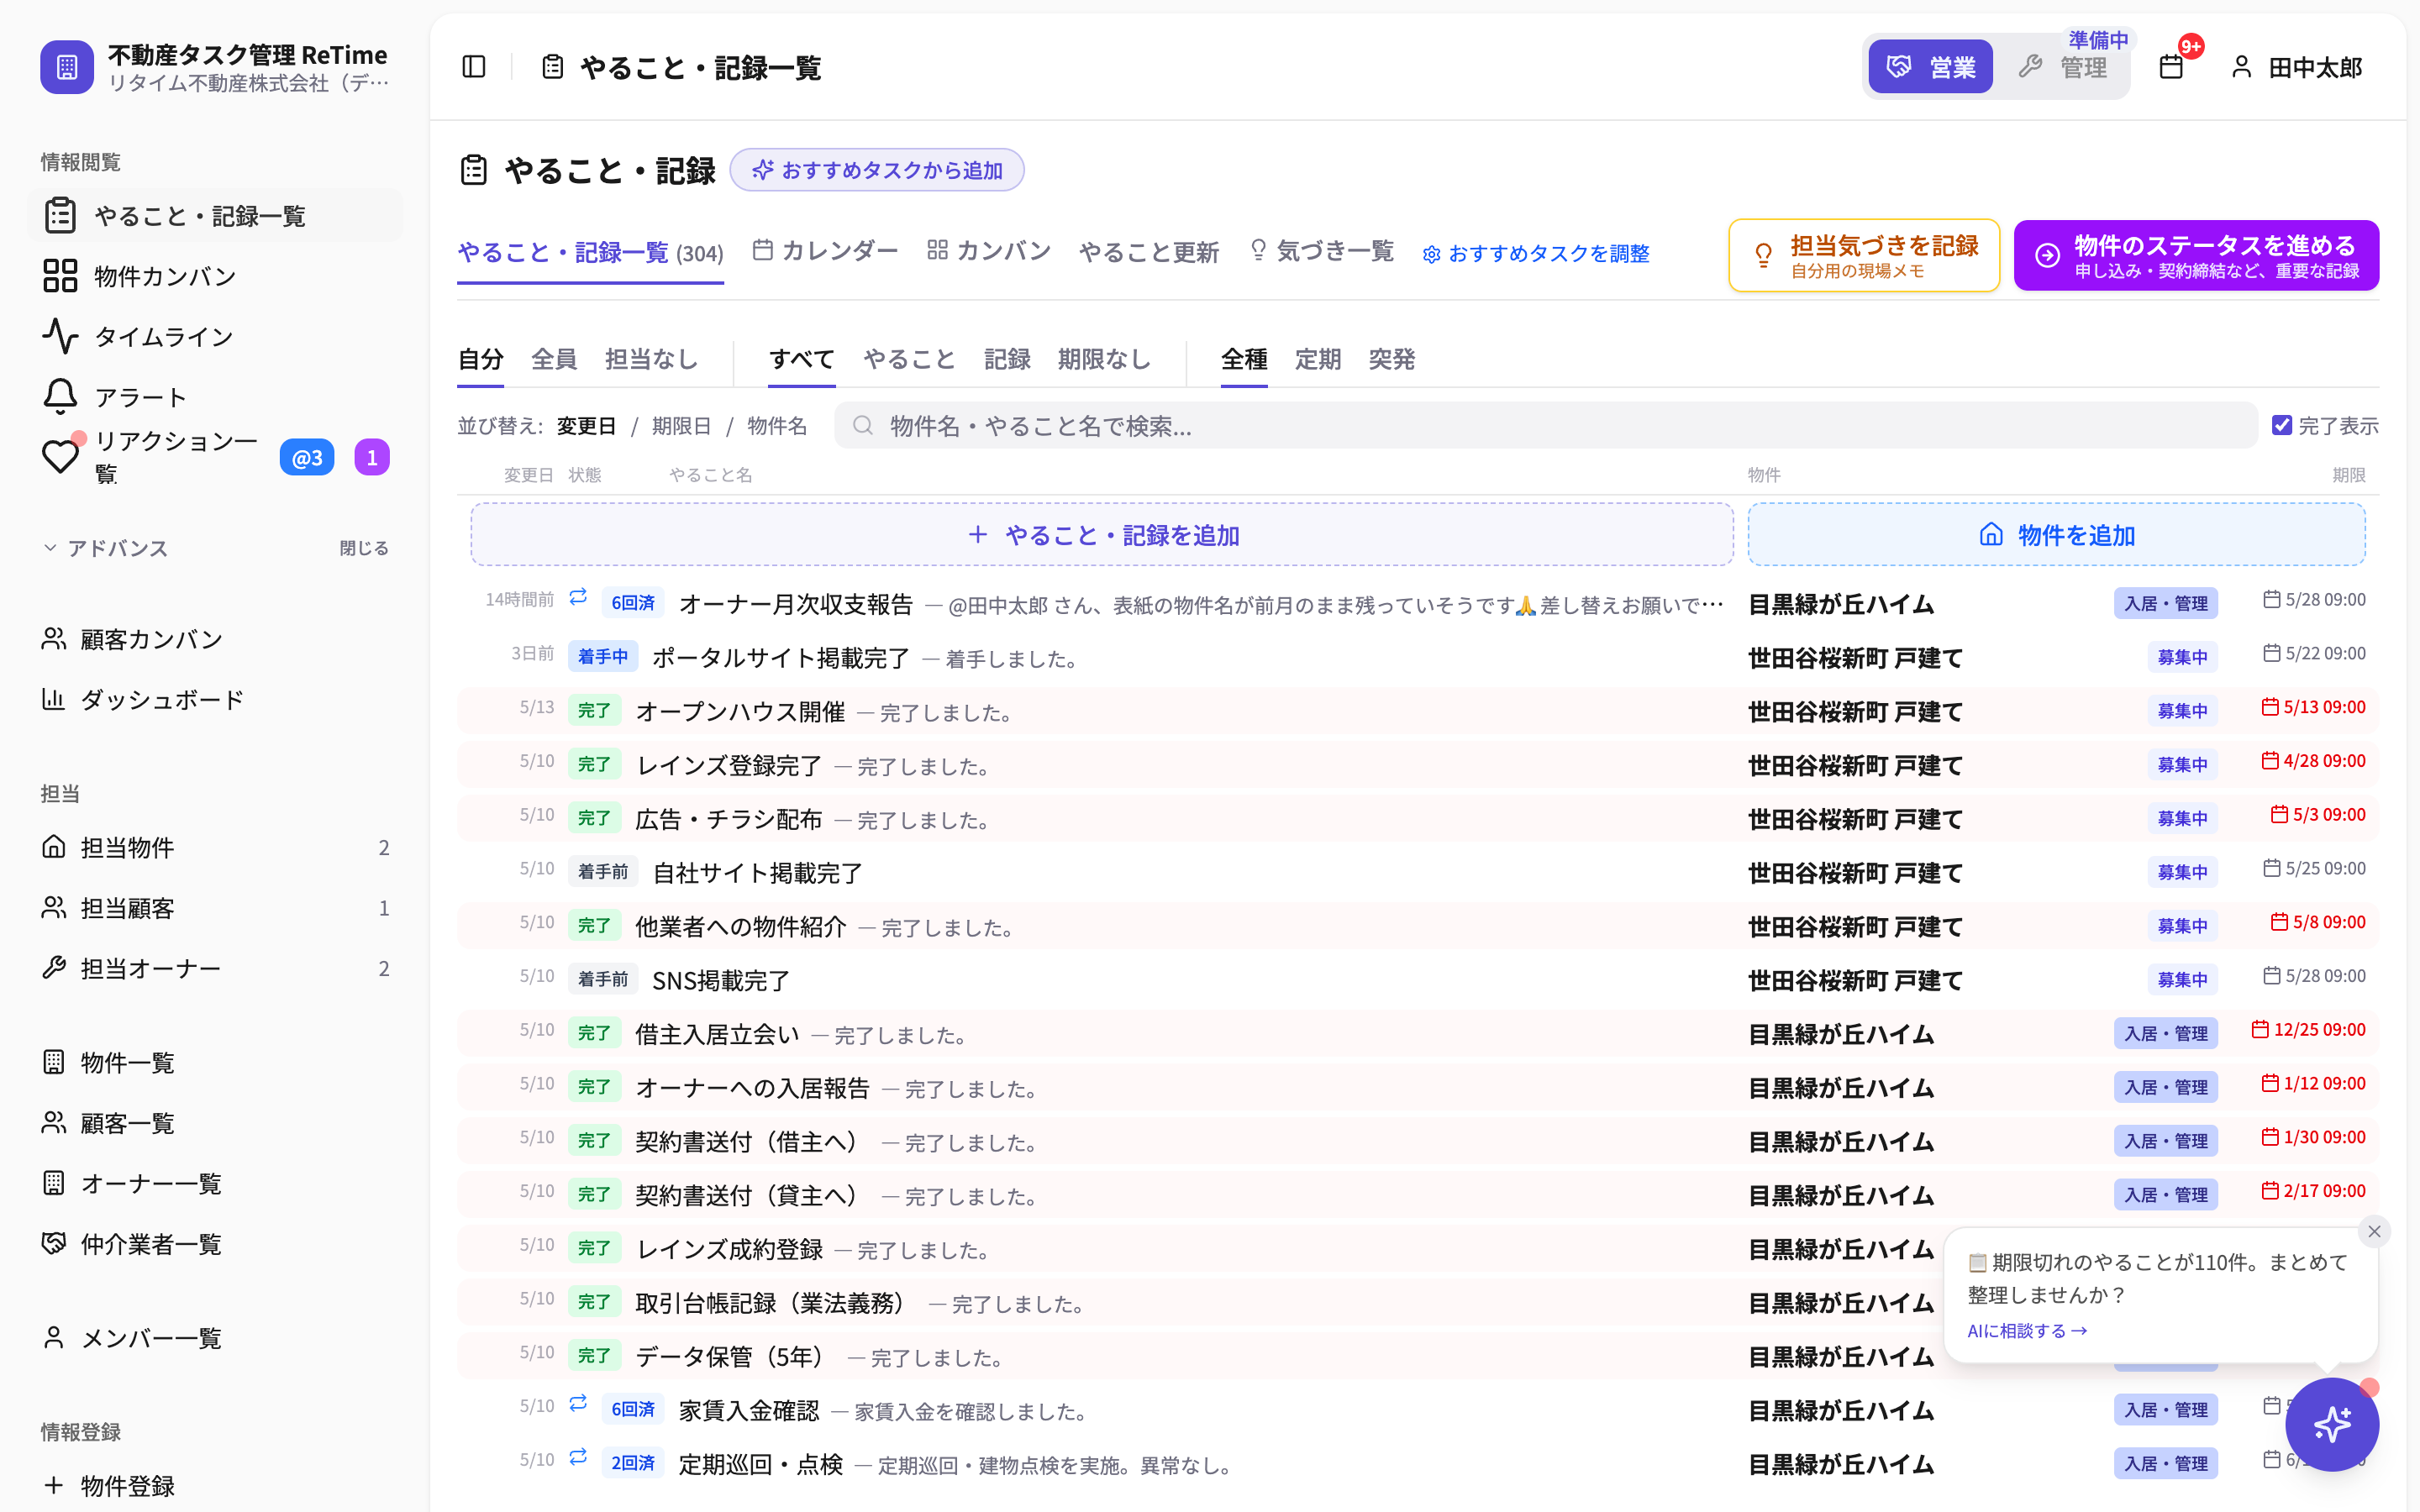Open オーナー一覧 in sidebar
The image size is (2420, 1512).
215,1184
